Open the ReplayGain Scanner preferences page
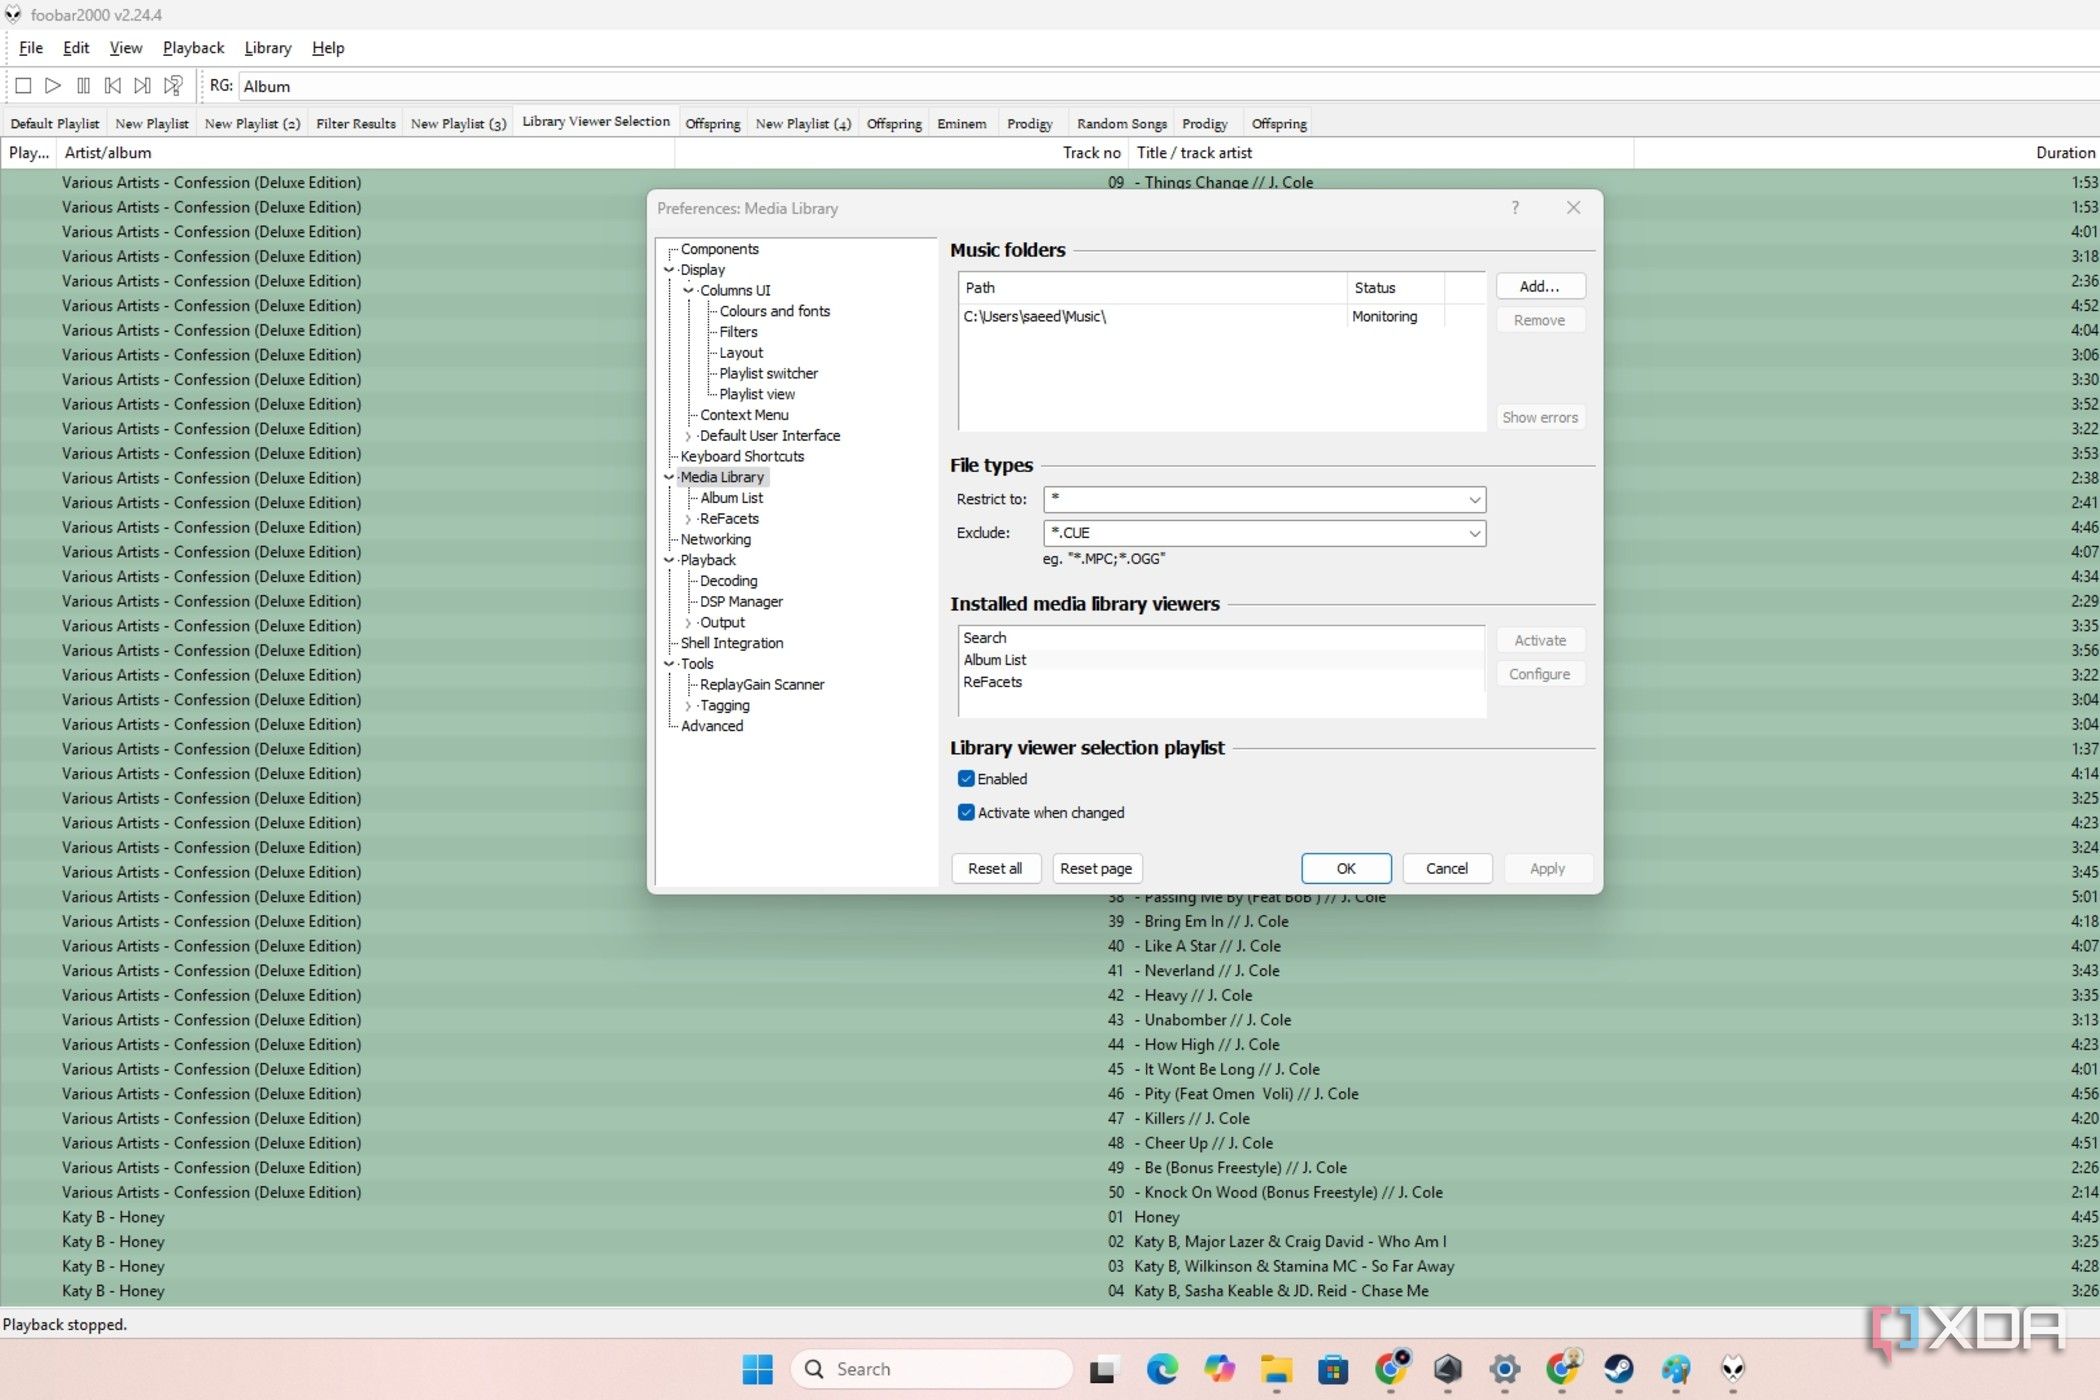The height and width of the screenshot is (1400, 2100). tap(762, 684)
